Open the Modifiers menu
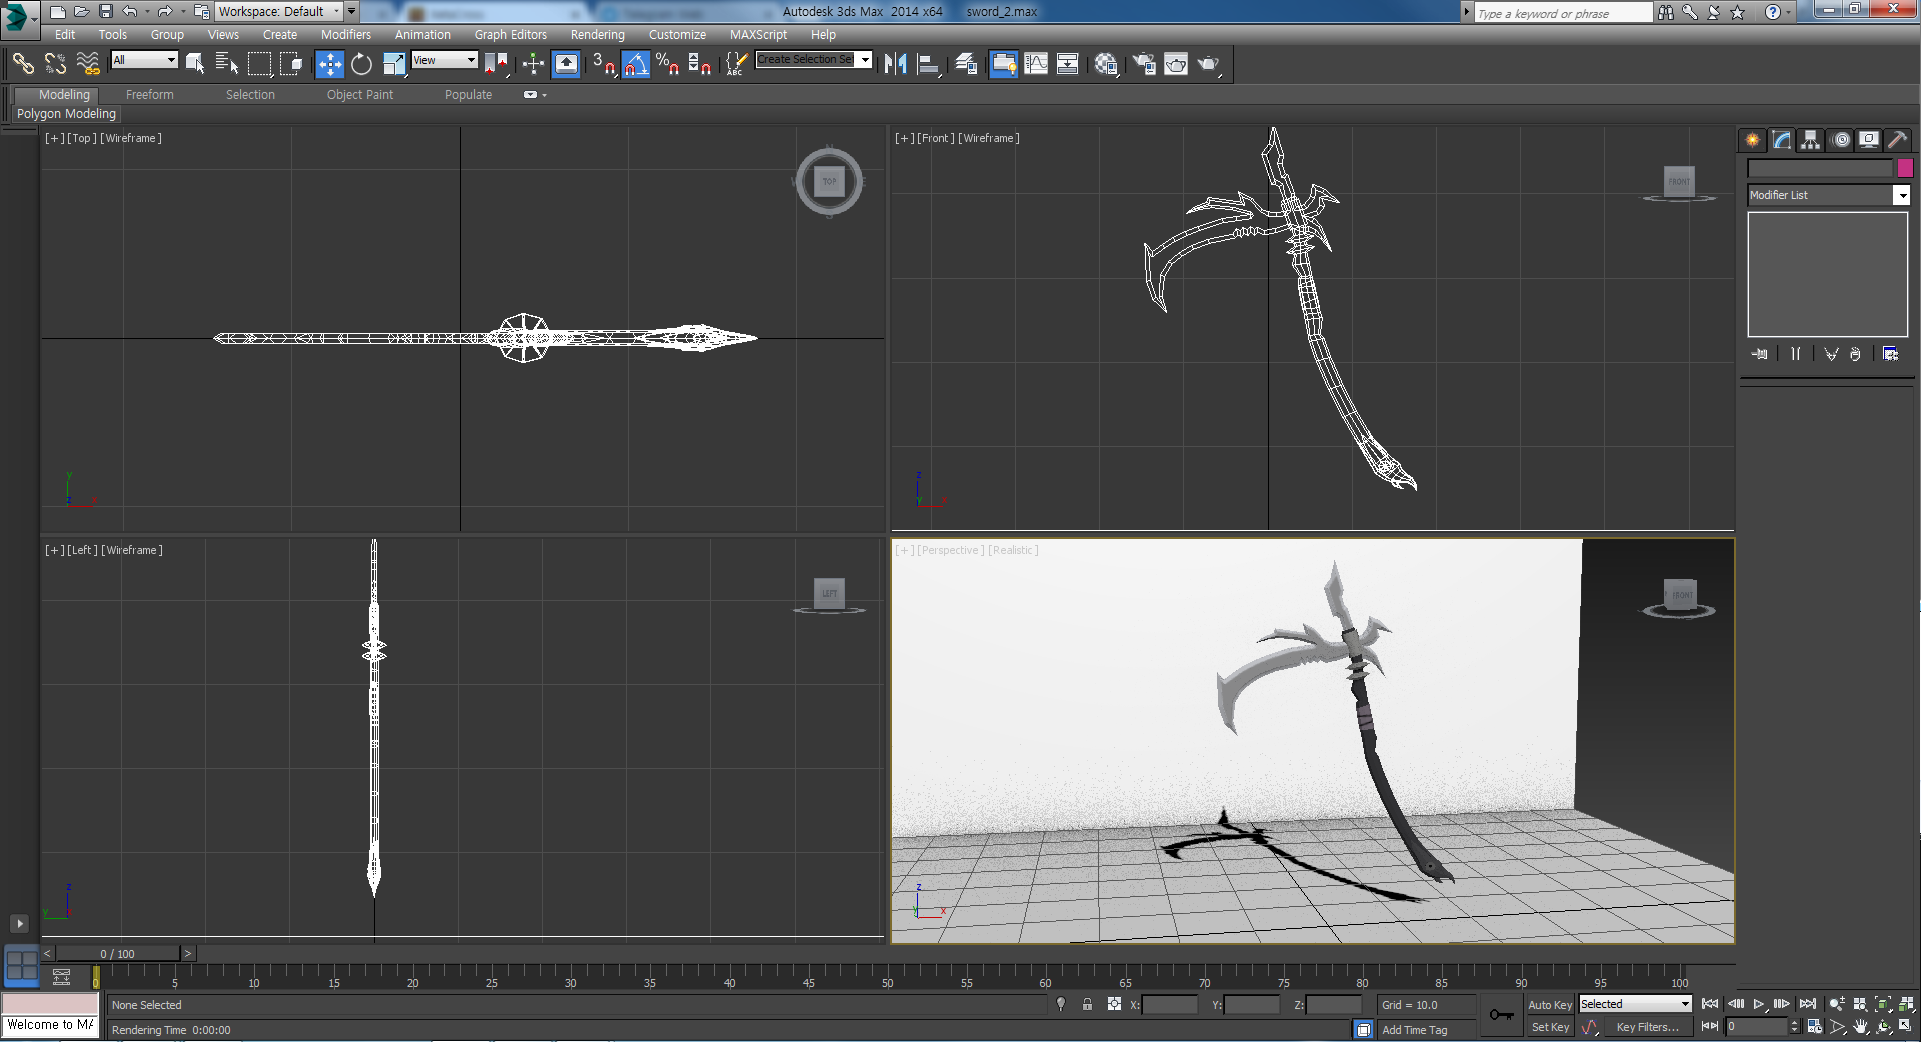Viewport: 1921px width, 1042px height. (346, 34)
